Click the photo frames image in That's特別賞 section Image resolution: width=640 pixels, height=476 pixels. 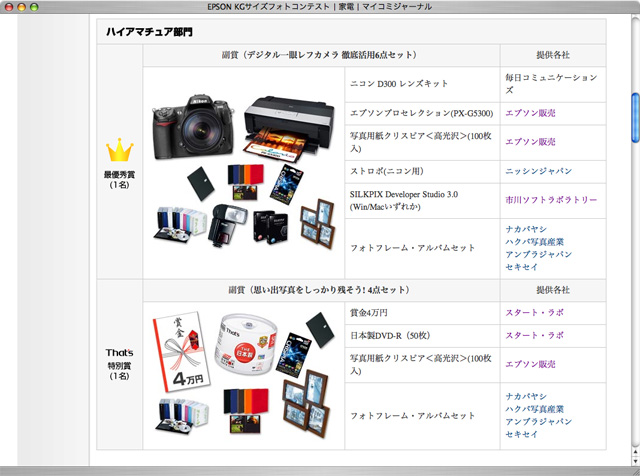pyautogui.click(x=306, y=403)
